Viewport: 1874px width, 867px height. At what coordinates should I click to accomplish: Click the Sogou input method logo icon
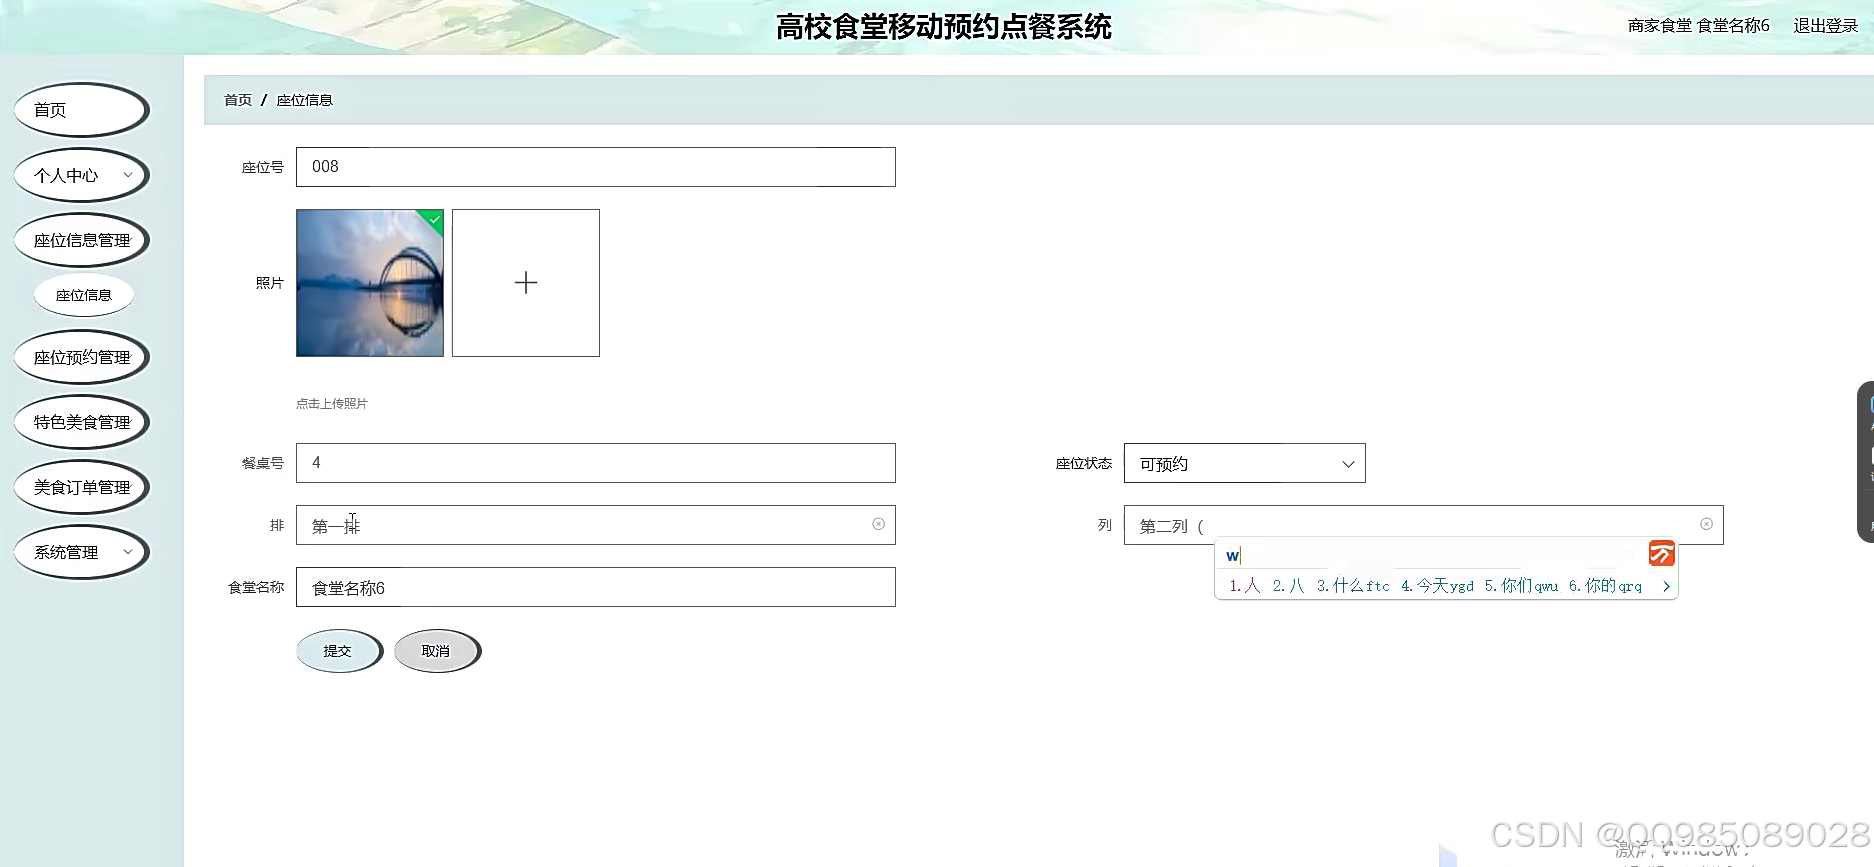coord(1662,553)
